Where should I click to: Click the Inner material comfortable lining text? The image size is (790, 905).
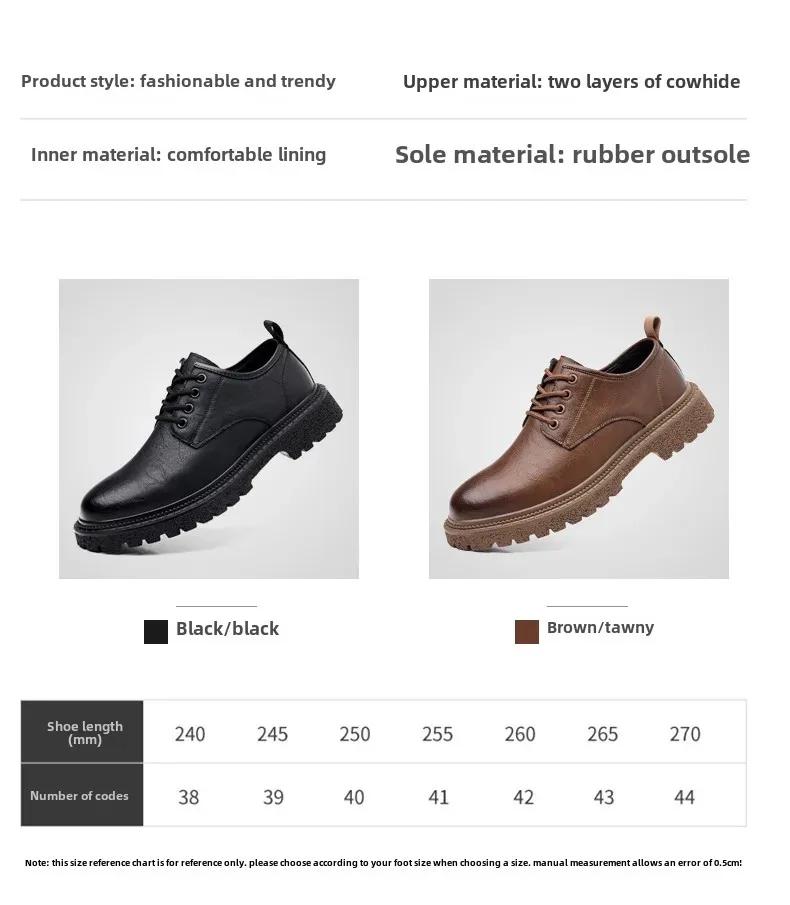(x=178, y=155)
